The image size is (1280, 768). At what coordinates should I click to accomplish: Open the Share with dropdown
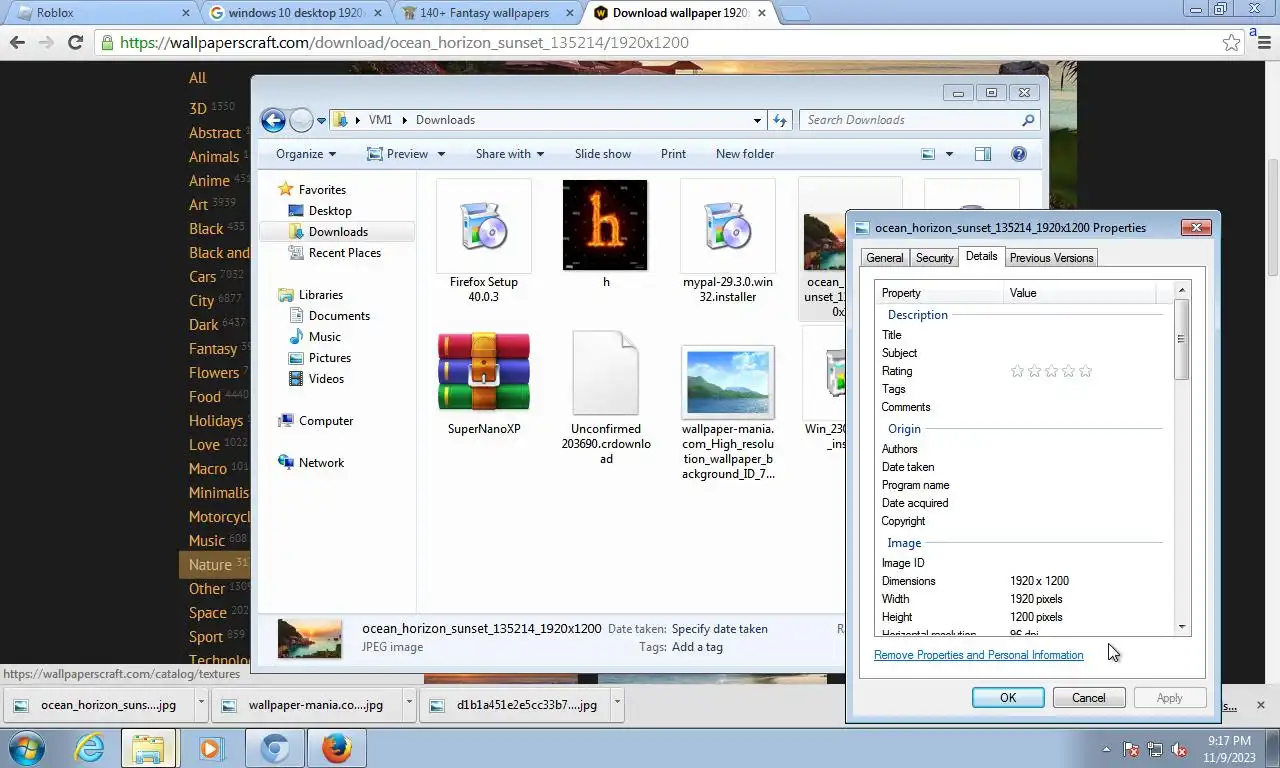point(510,154)
